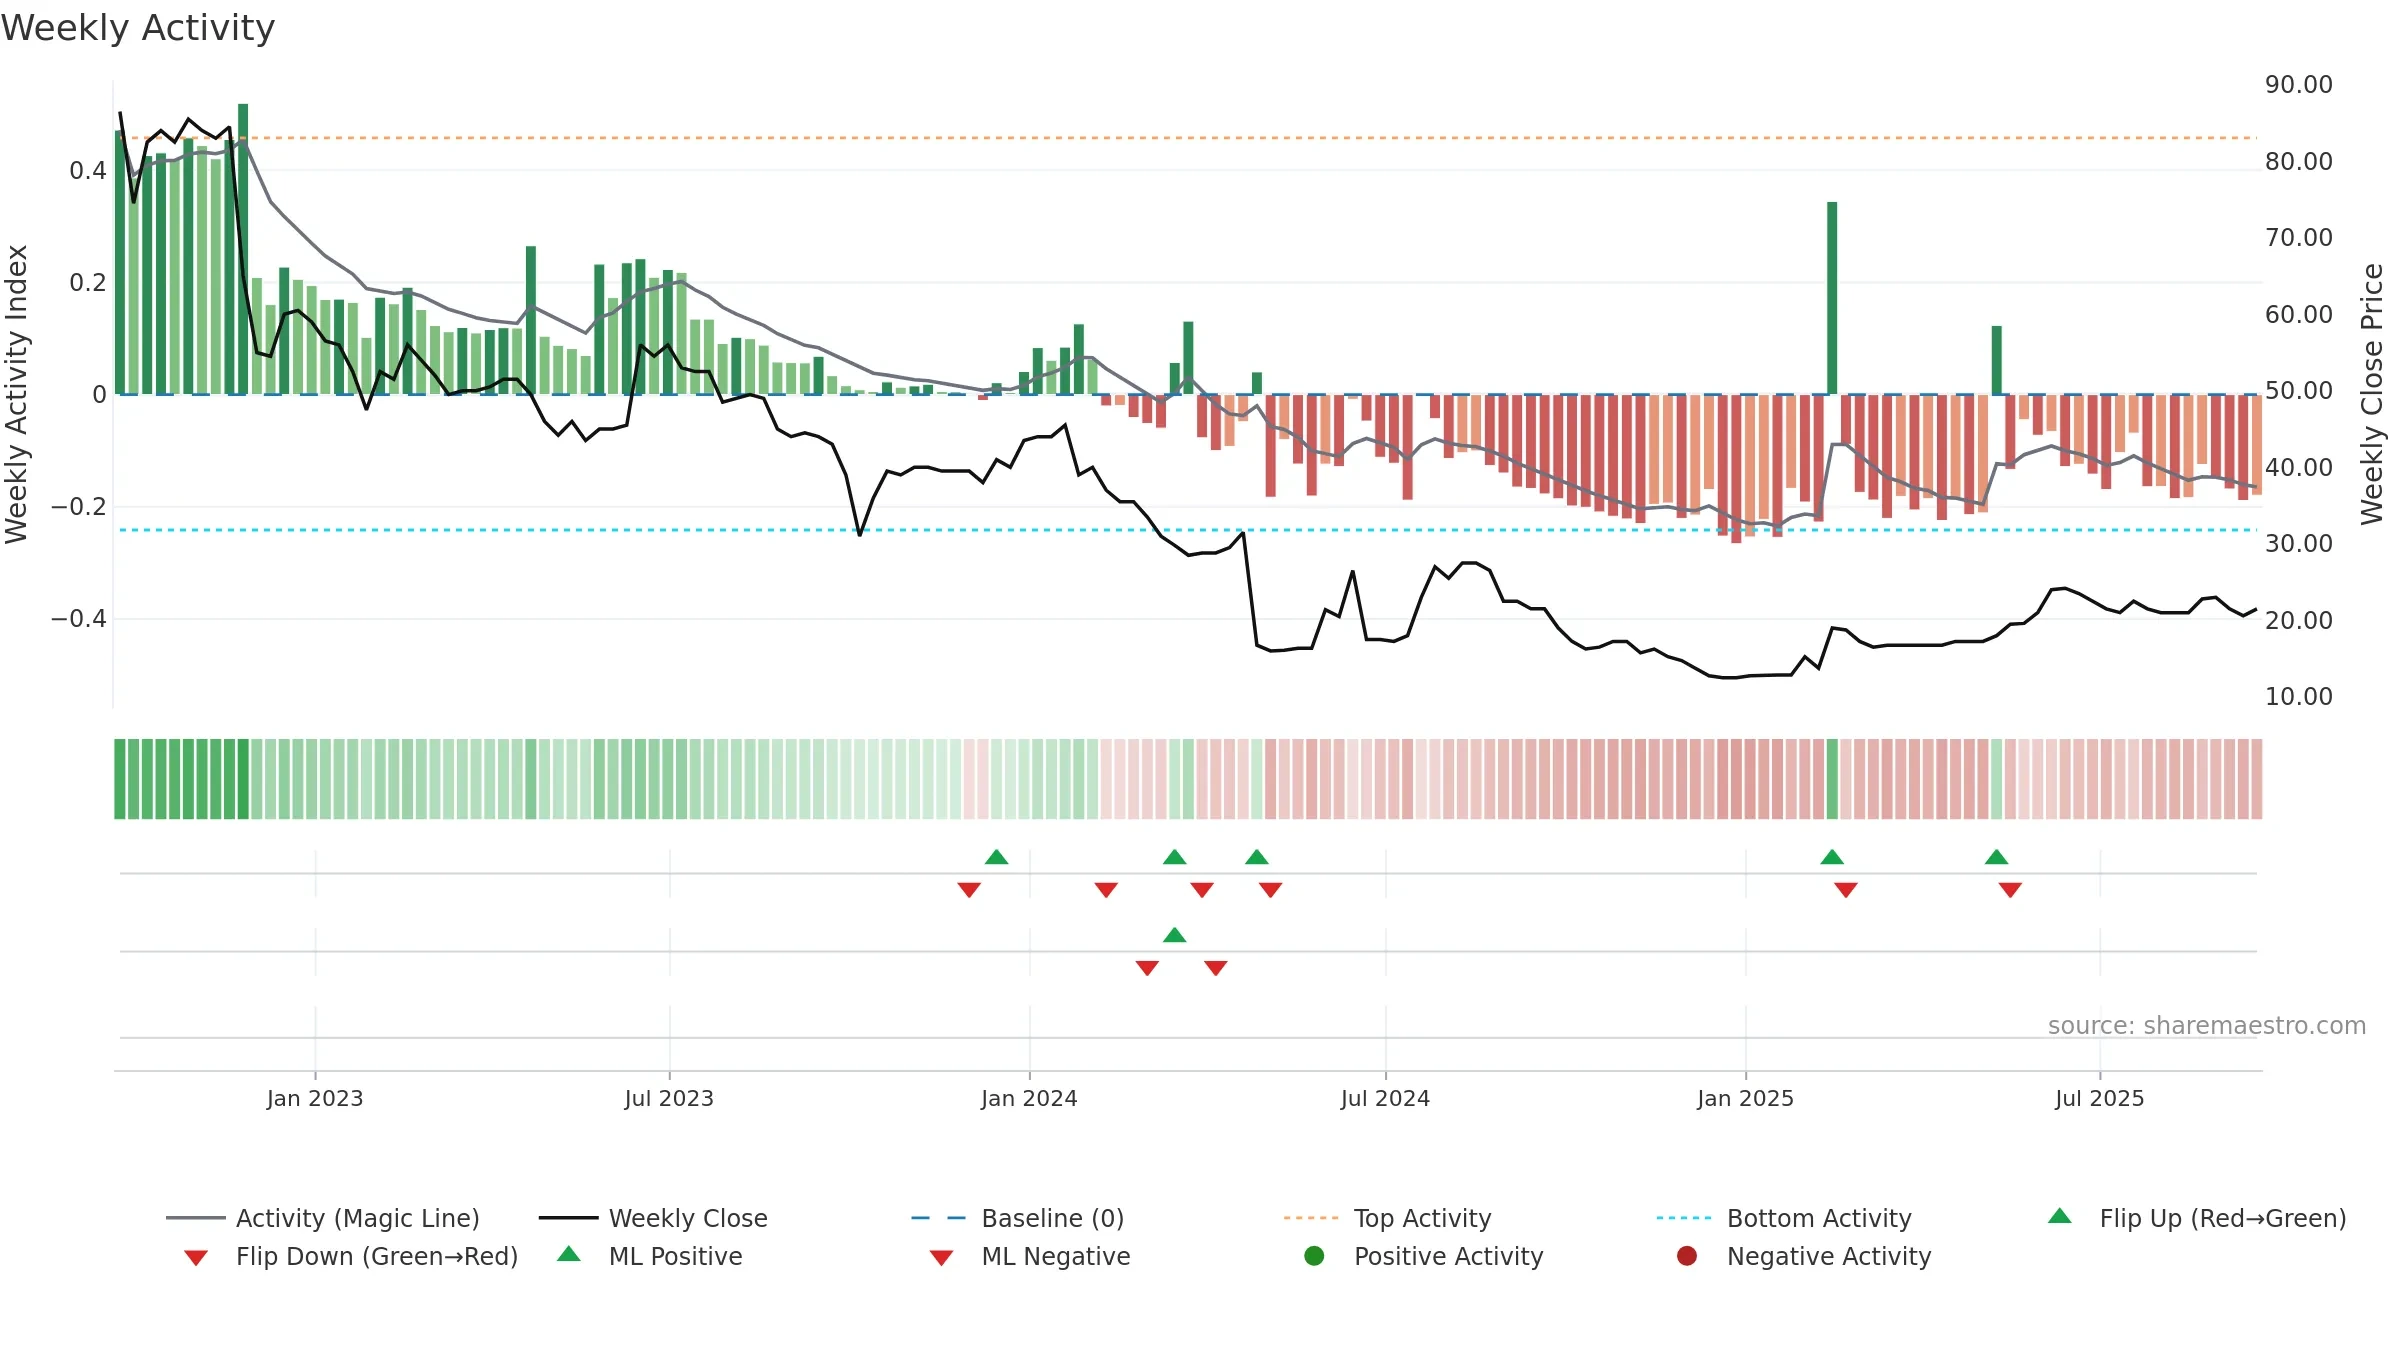Click the Jul 2025 x-axis label

point(2100,1099)
